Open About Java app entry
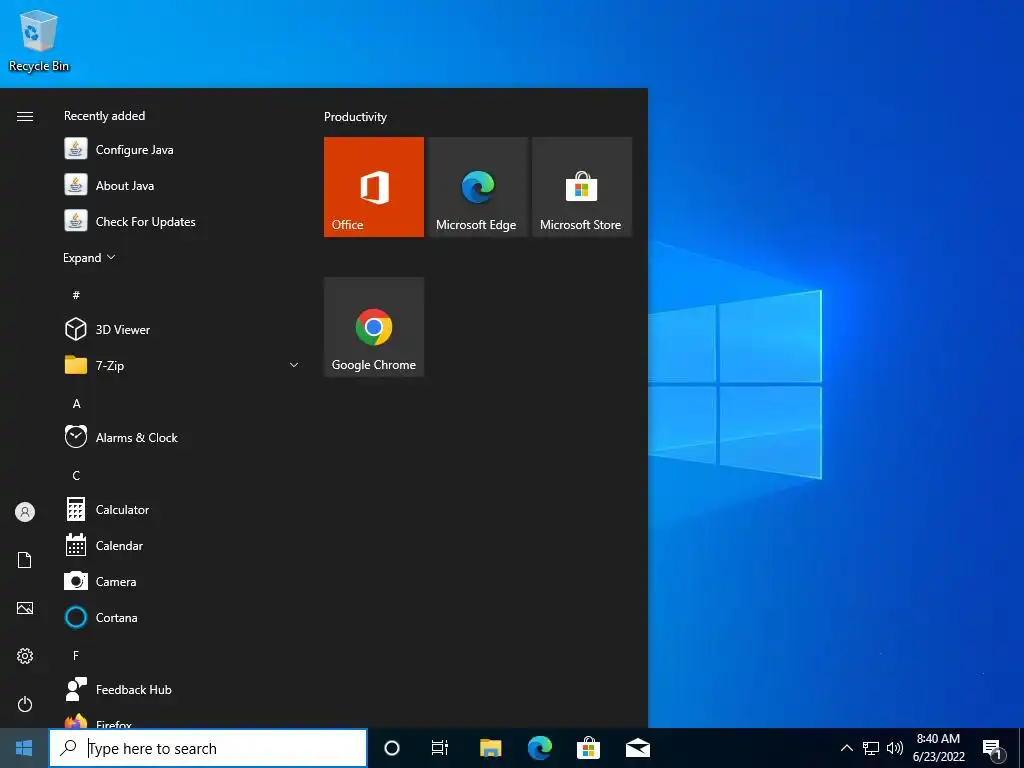 (x=182, y=185)
